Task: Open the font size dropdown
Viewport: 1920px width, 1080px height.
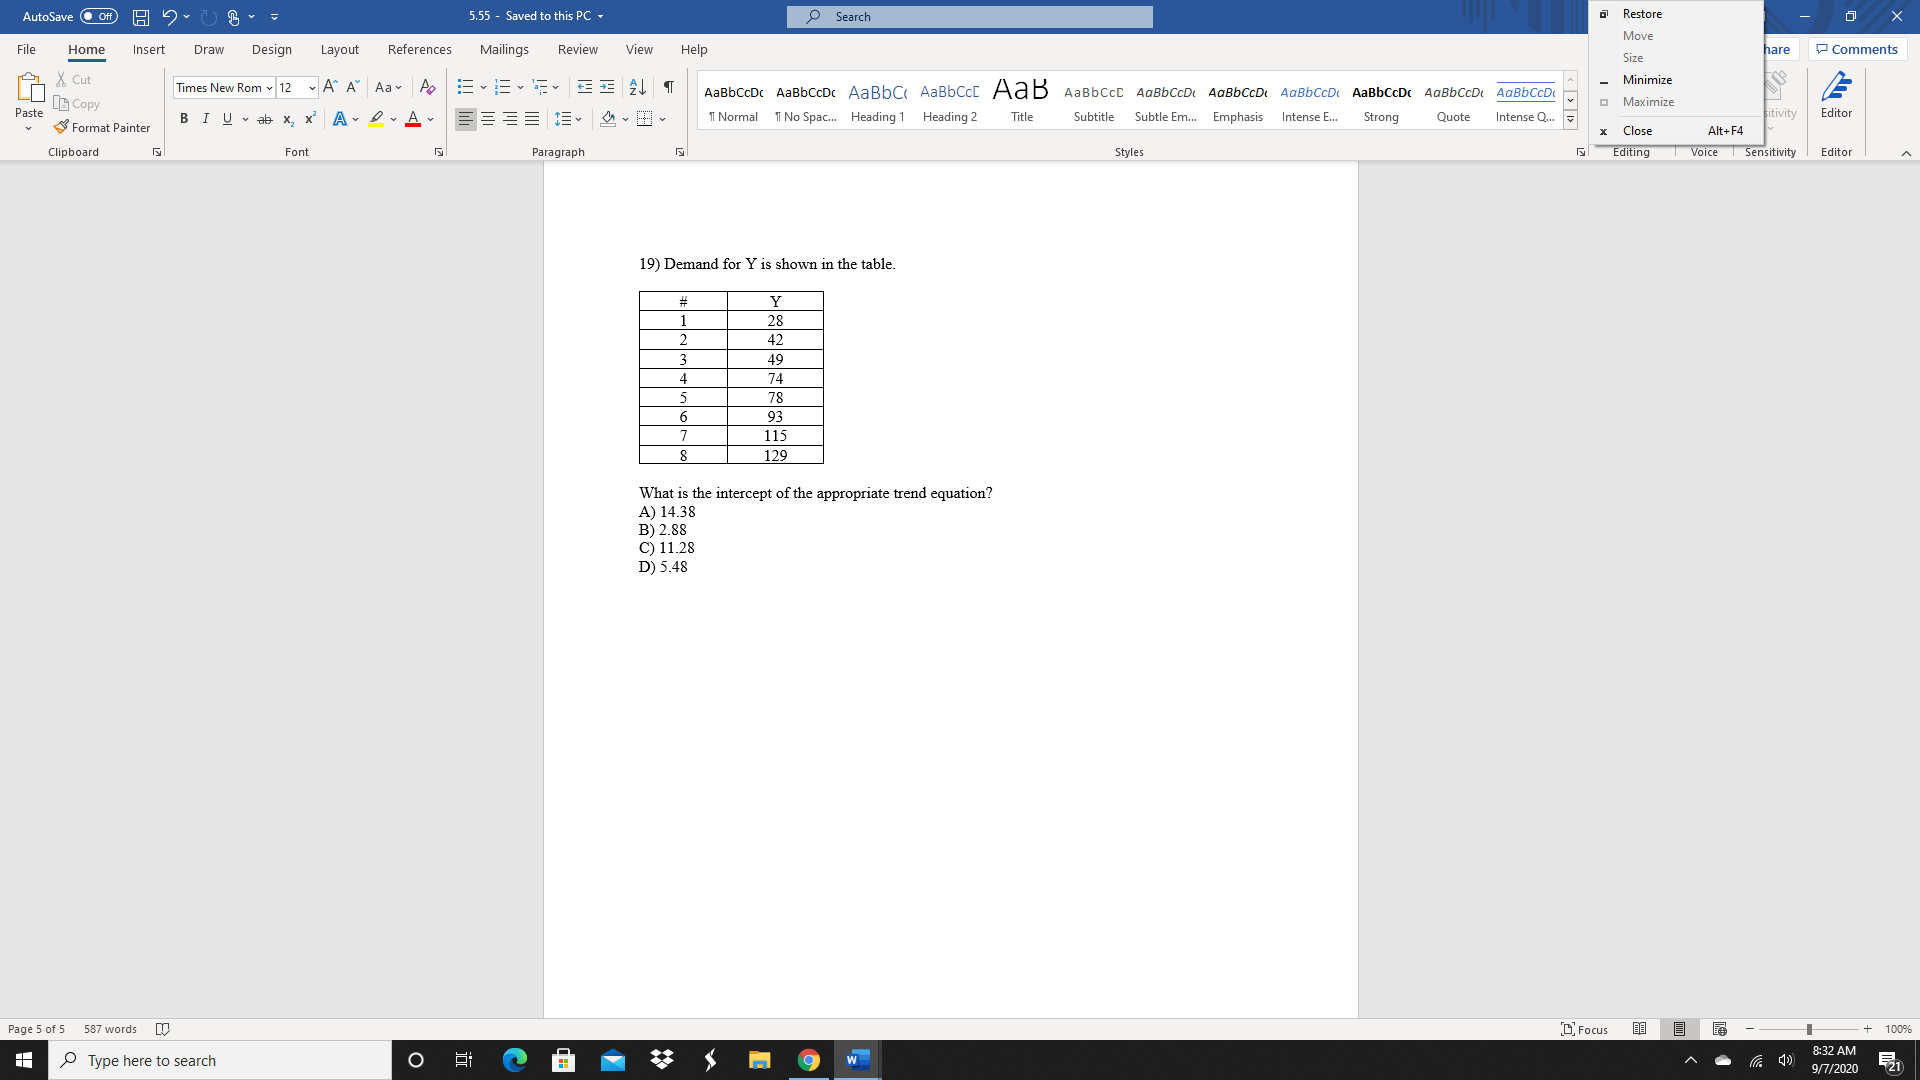Action: coord(311,88)
